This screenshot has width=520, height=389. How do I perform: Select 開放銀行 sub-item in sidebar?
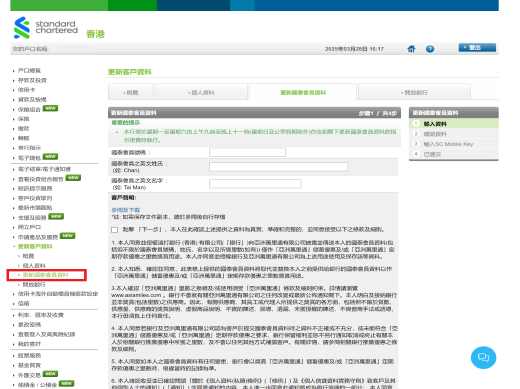[x=34, y=284]
